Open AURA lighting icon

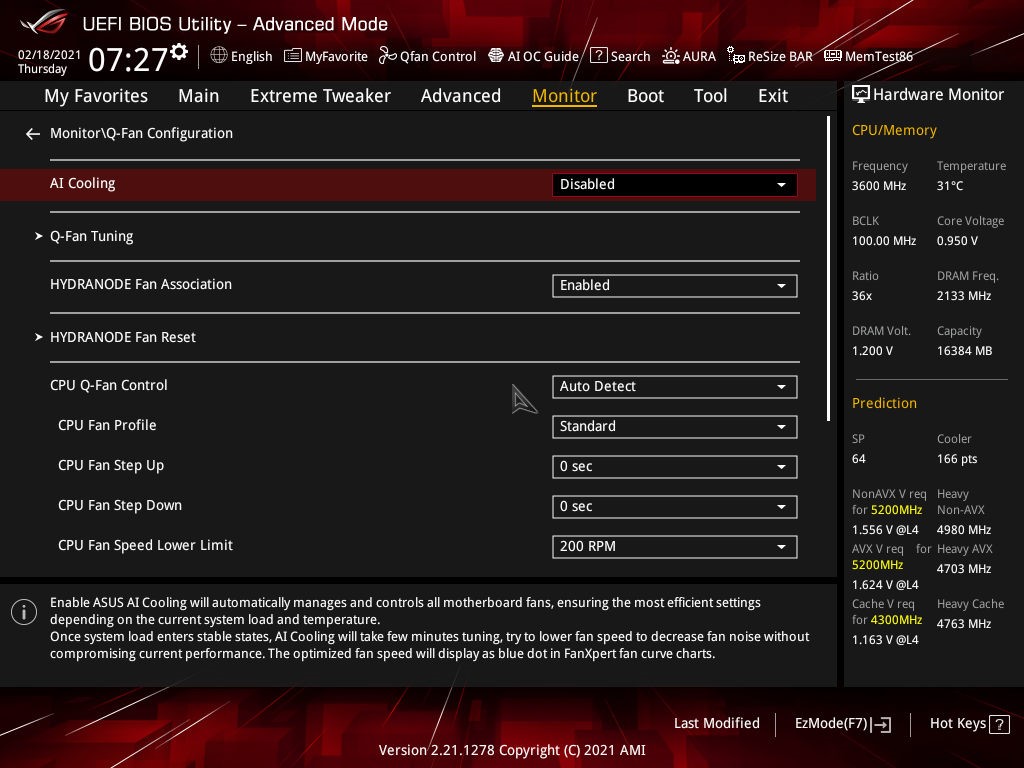pyautogui.click(x=671, y=56)
